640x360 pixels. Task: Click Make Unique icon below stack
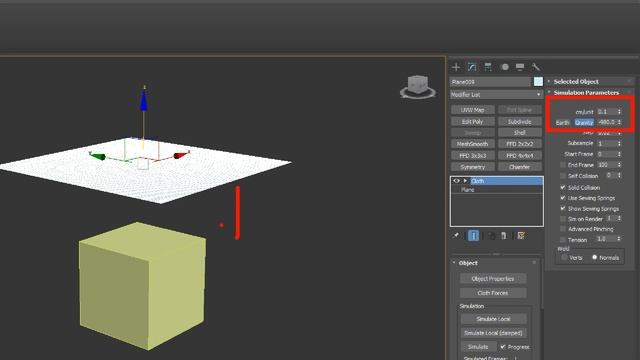click(491, 236)
